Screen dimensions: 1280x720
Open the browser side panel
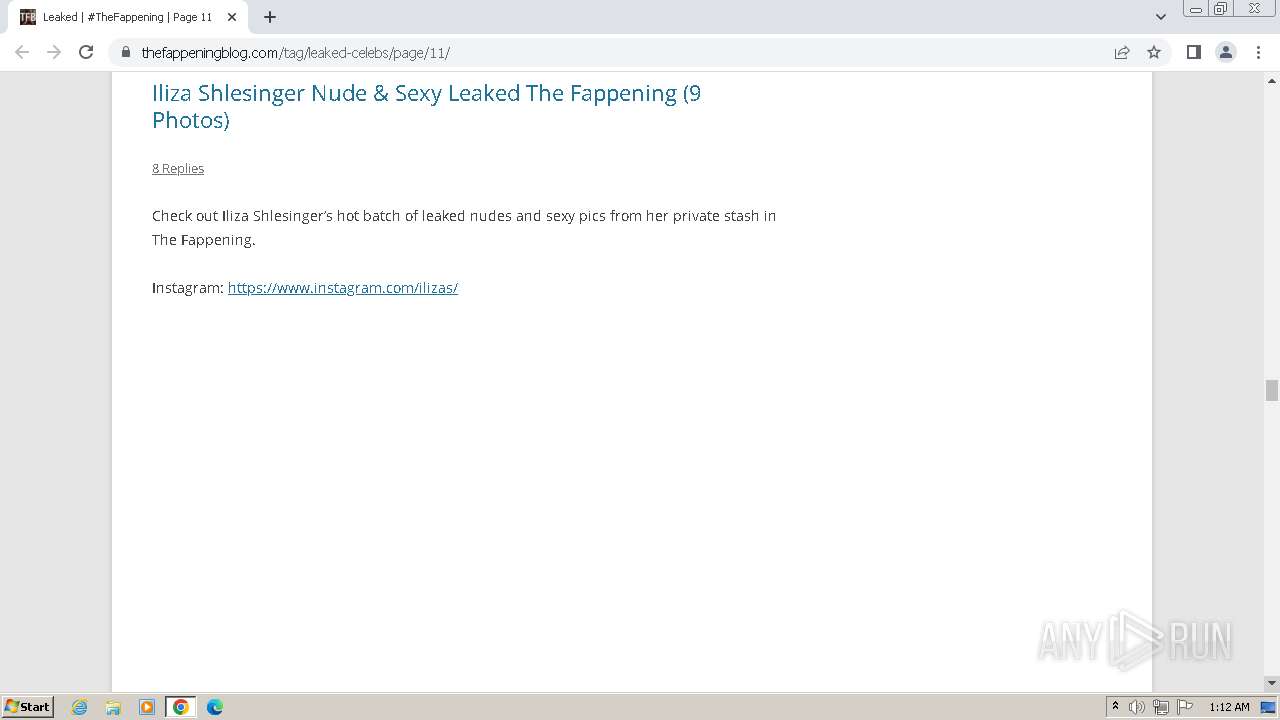(1193, 52)
